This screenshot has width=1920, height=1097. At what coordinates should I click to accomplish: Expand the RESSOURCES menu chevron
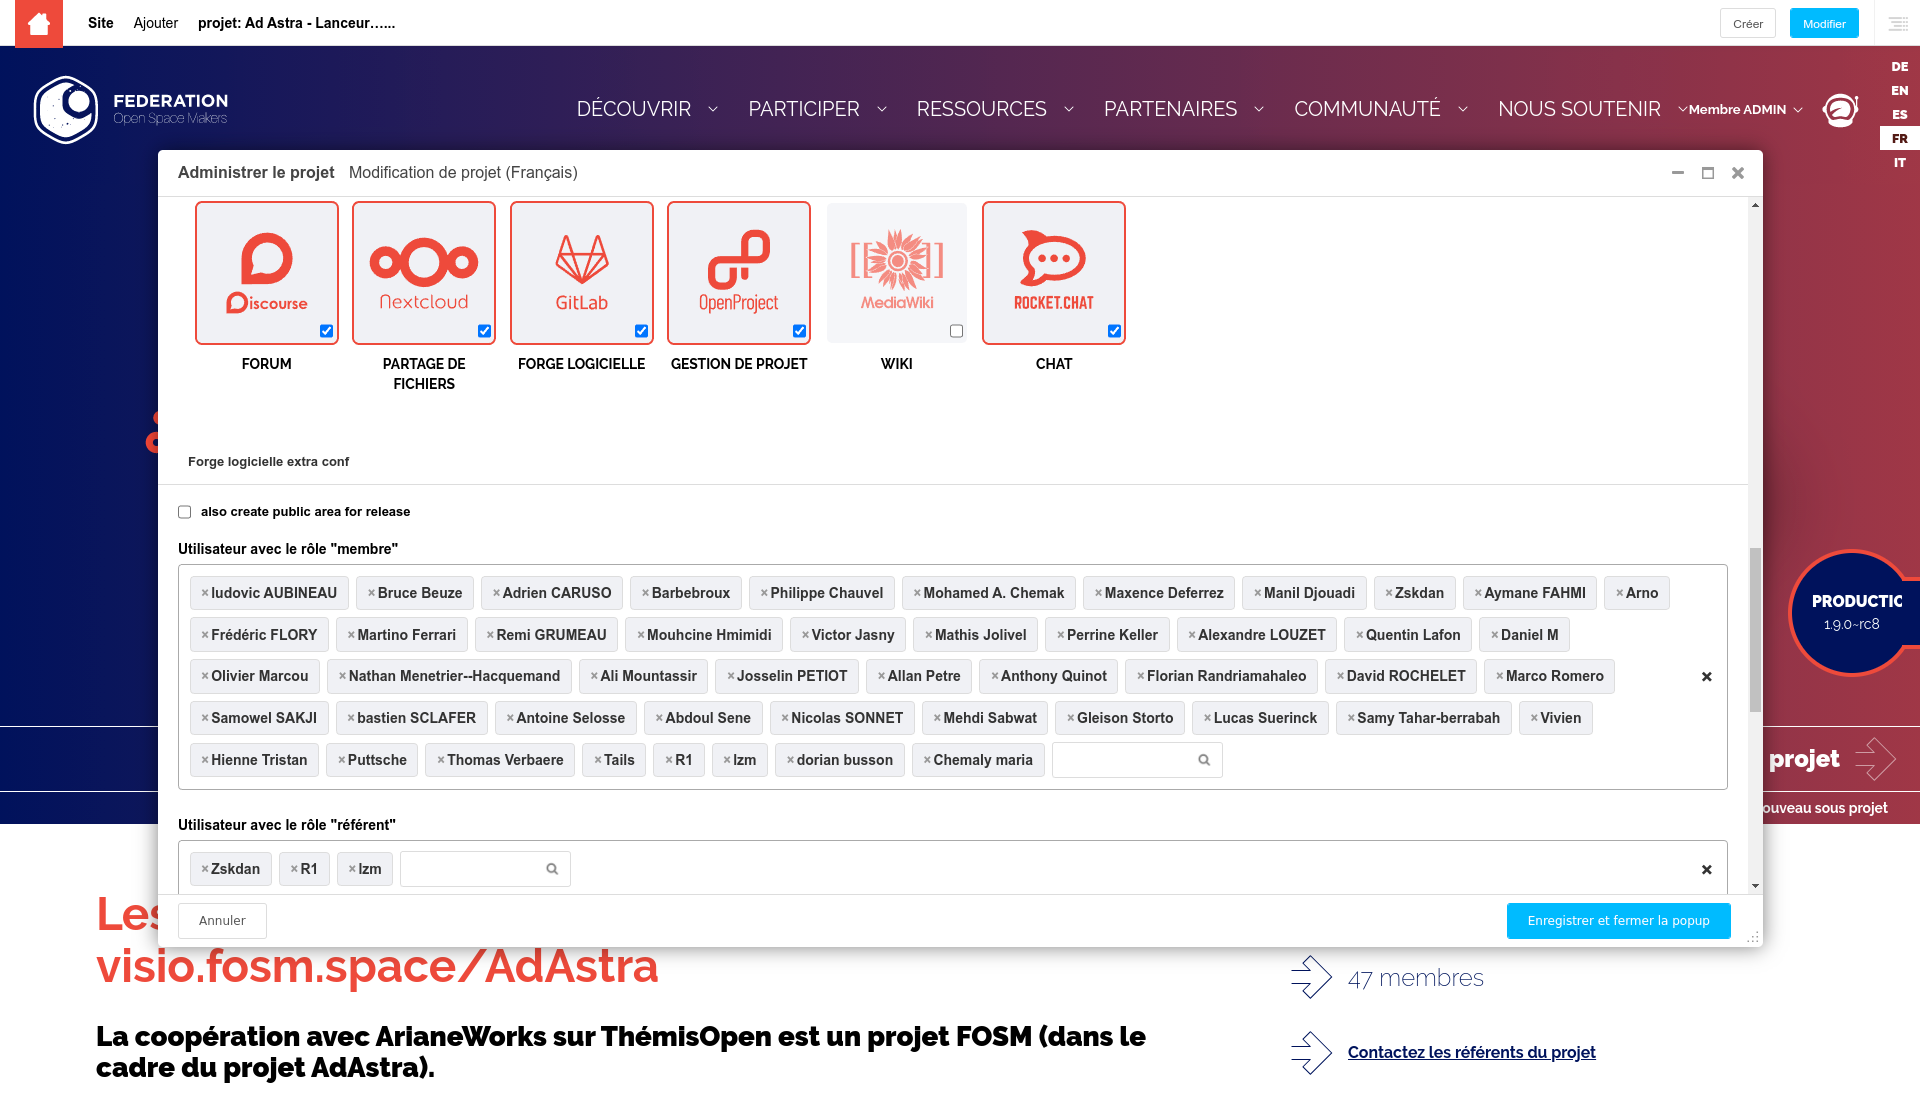pos(1069,109)
